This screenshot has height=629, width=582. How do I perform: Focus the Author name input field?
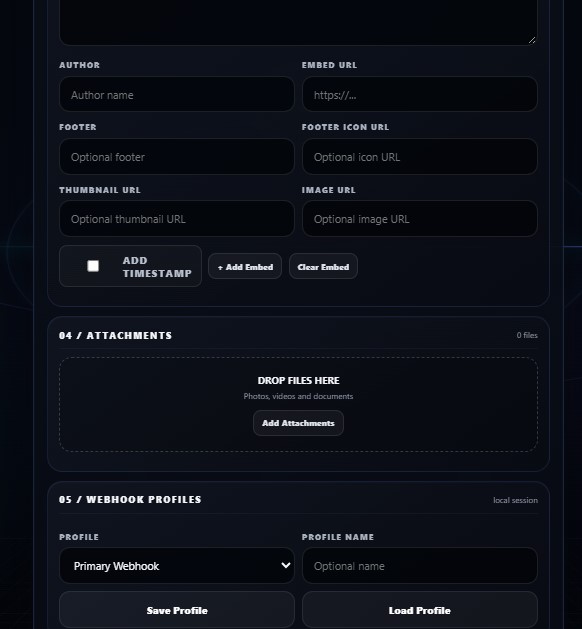[x=176, y=94]
